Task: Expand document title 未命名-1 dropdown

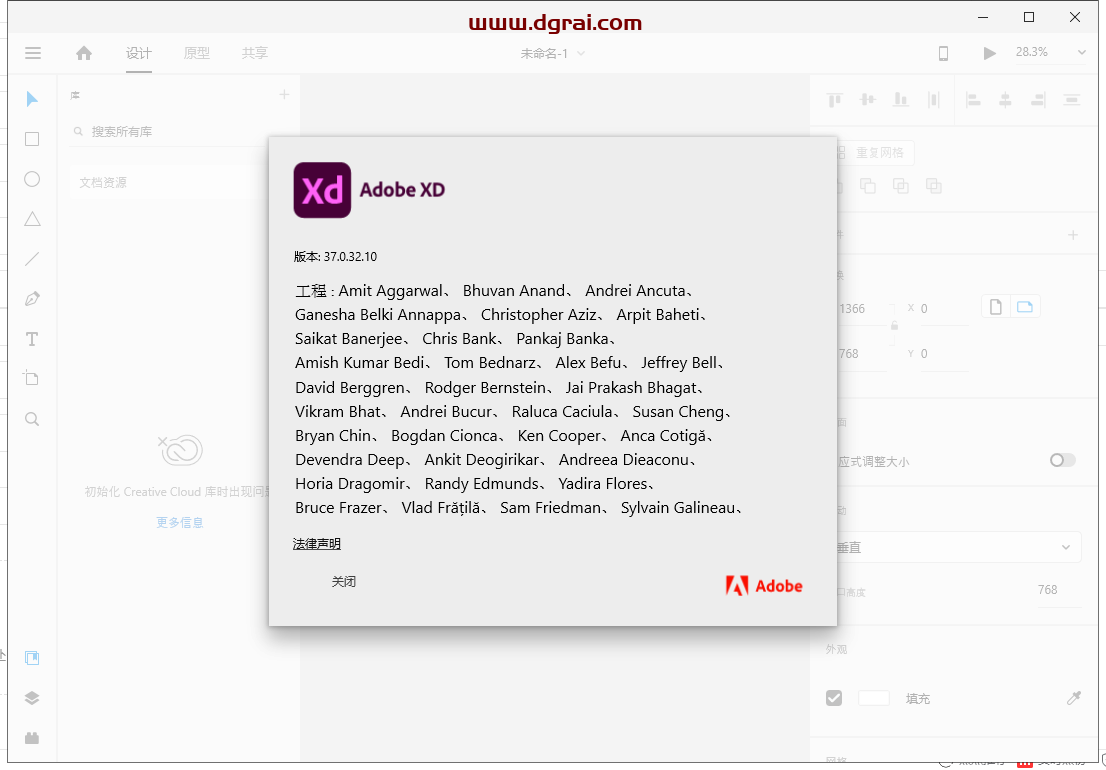Action: point(581,53)
